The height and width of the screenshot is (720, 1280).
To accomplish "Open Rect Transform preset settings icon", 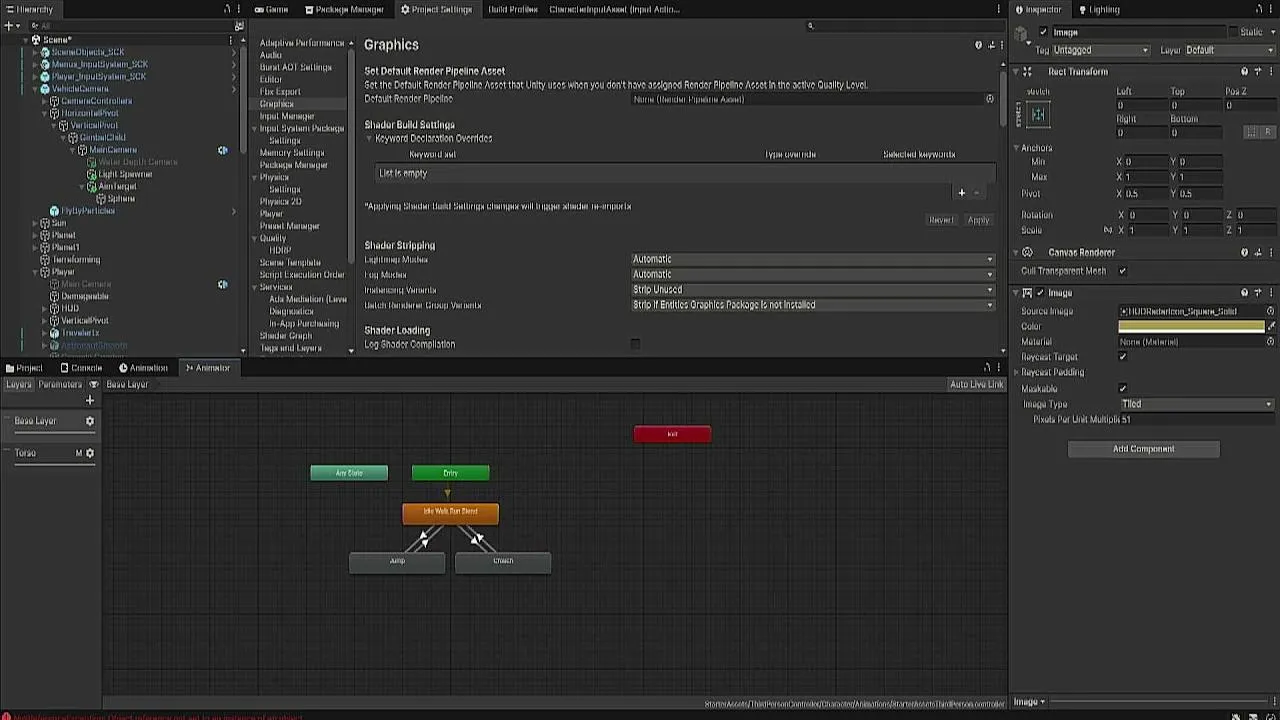I will tap(1257, 72).
